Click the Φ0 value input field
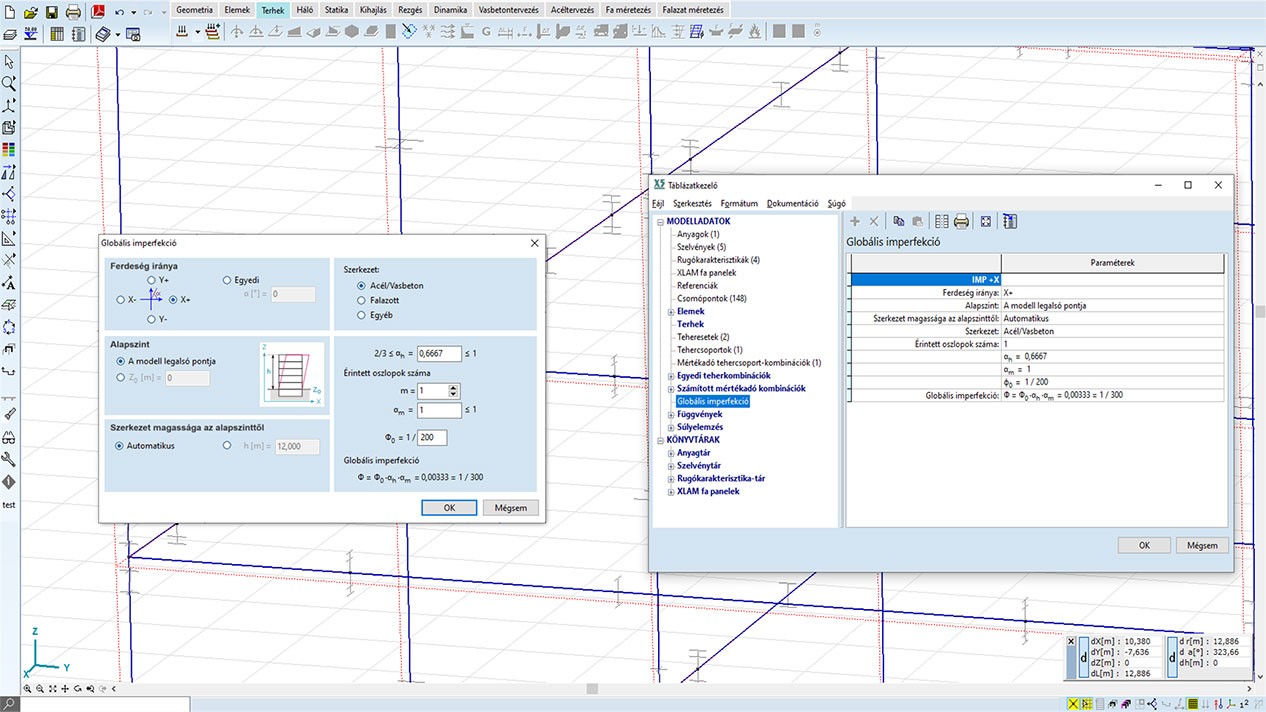 click(433, 437)
